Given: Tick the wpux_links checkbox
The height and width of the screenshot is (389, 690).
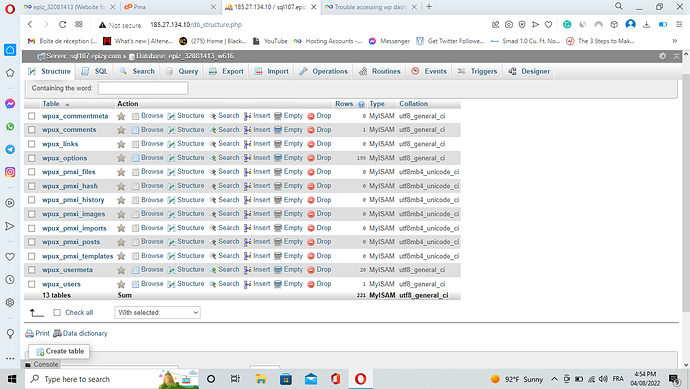Looking at the screenshot, I should tap(32, 144).
